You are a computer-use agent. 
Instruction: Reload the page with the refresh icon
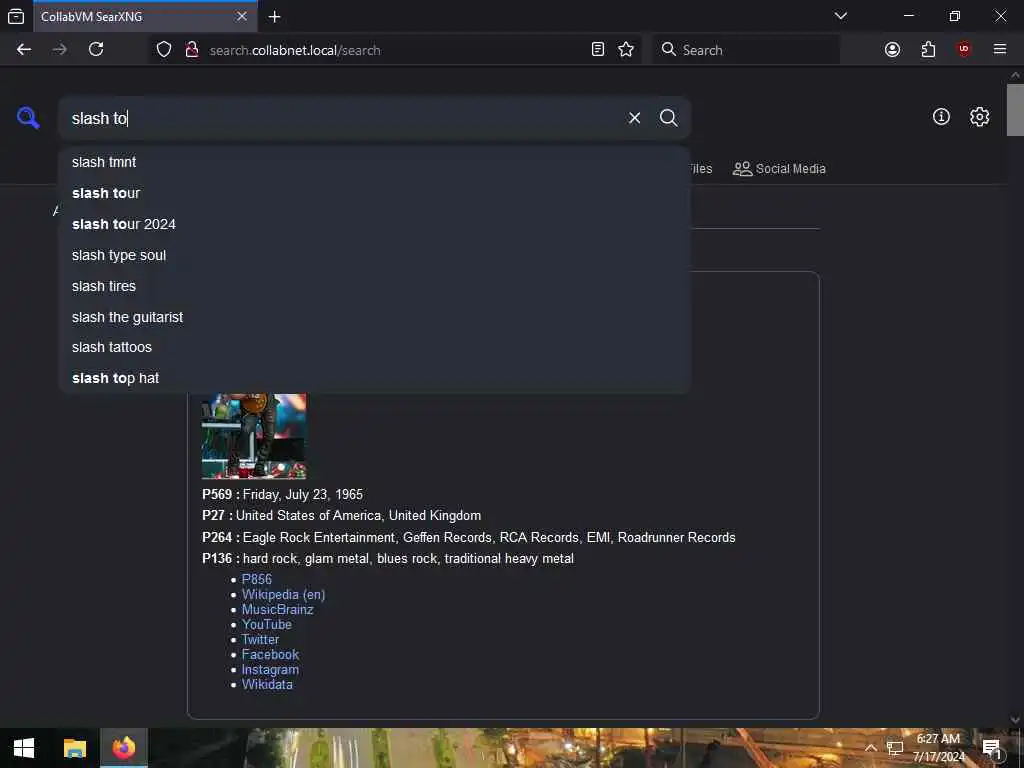click(96, 50)
